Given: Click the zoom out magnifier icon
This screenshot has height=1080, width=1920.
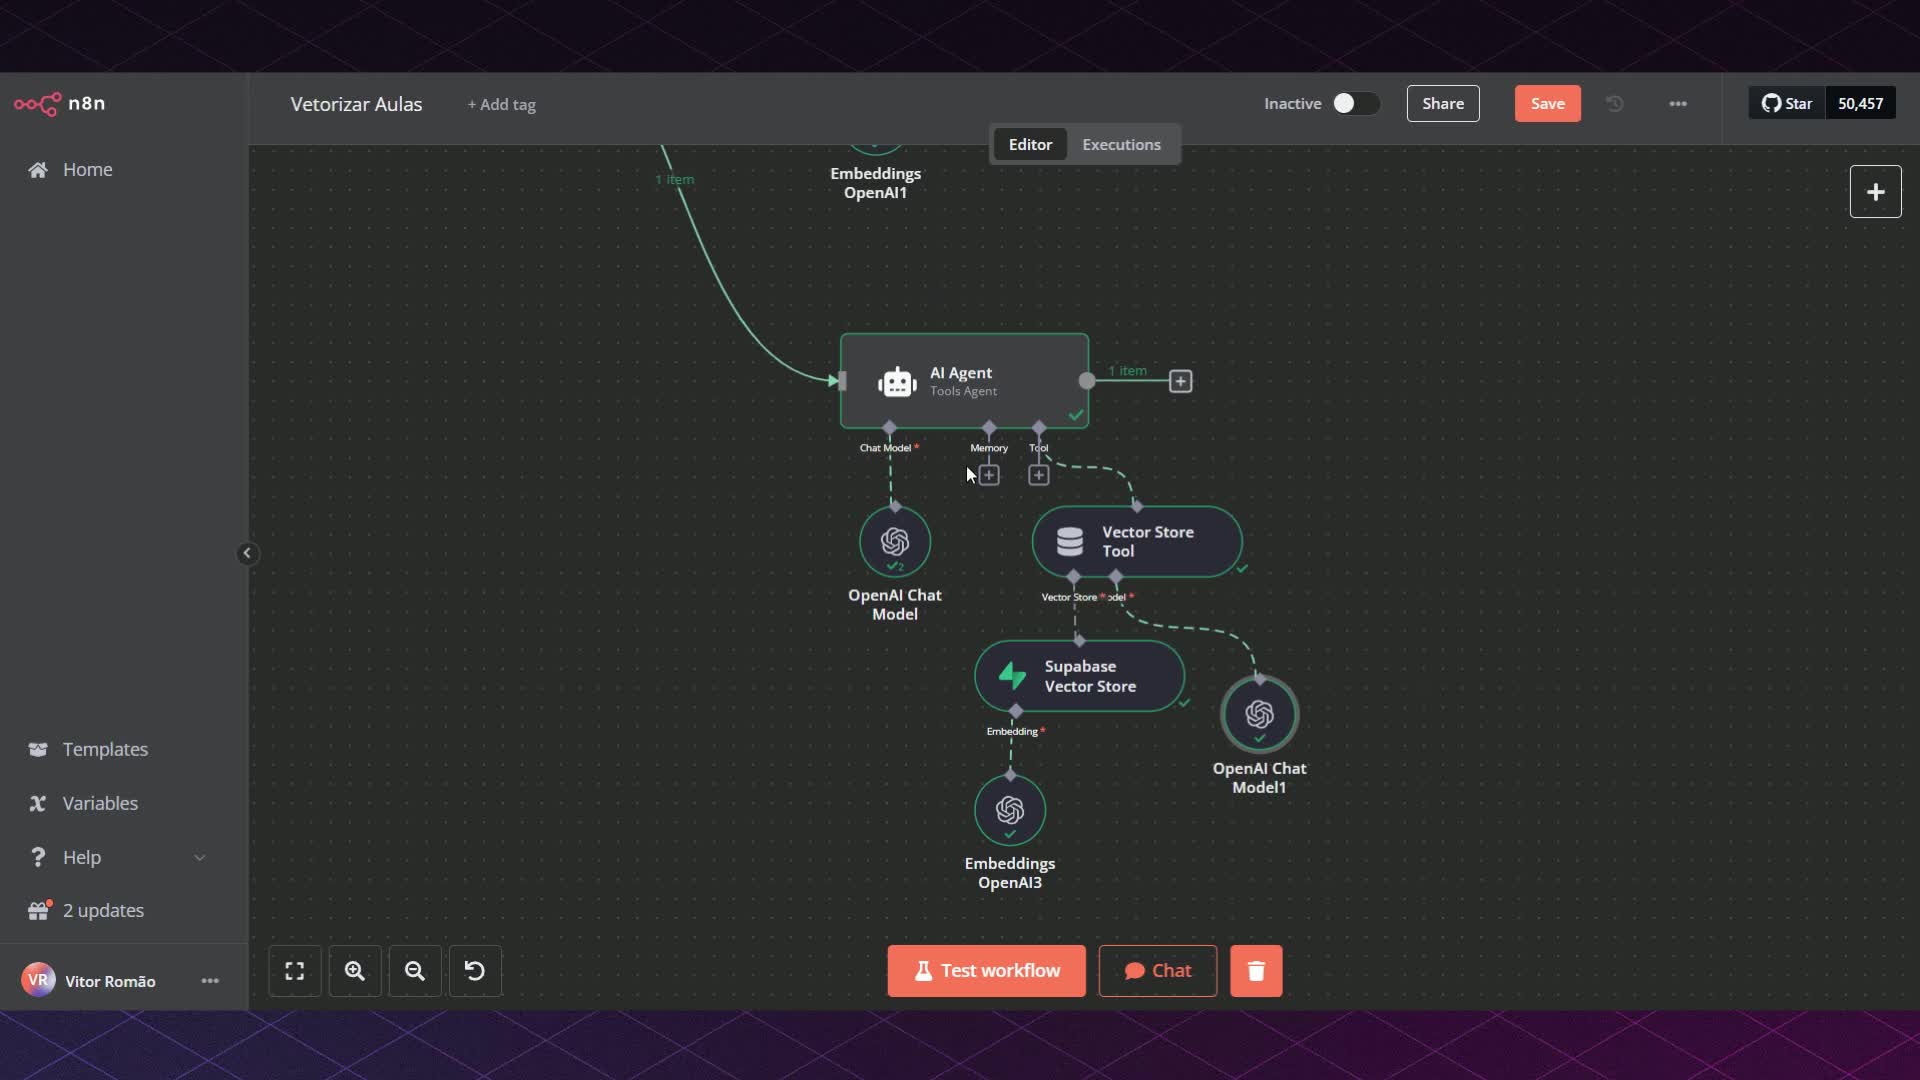Looking at the screenshot, I should [x=415, y=971].
